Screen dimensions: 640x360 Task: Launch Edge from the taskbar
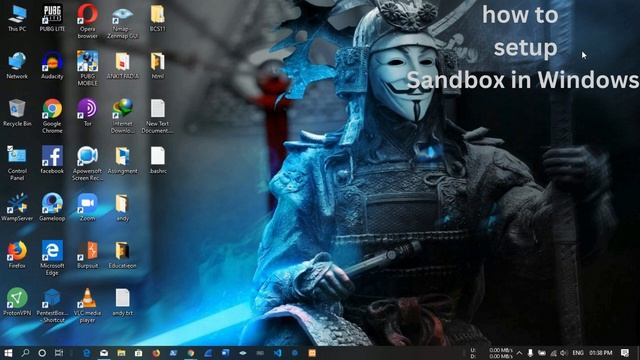[87, 353]
